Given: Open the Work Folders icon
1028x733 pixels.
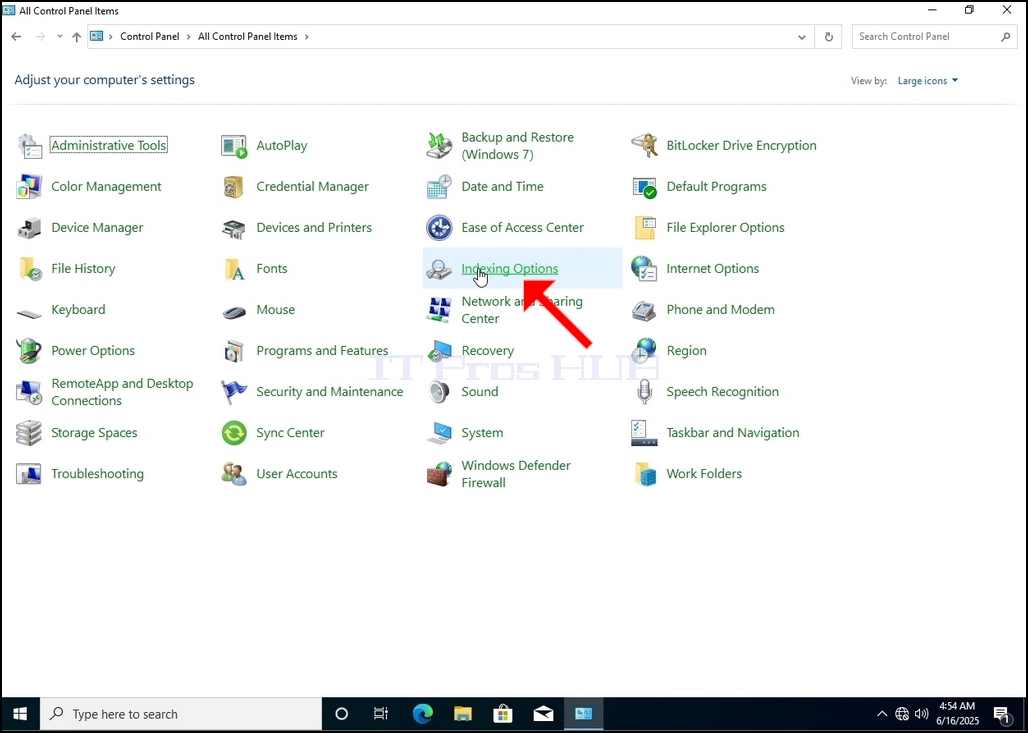Looking at the screenshot, I should (644, 474).
